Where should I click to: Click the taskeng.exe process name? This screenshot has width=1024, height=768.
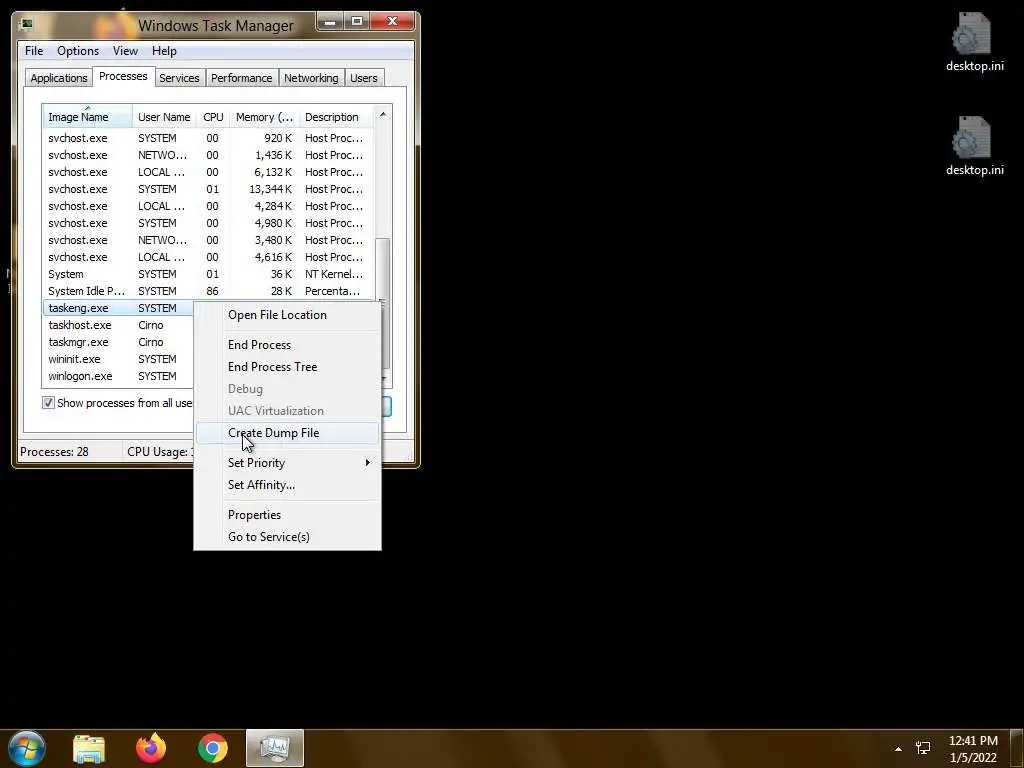(x=78, y=308)
